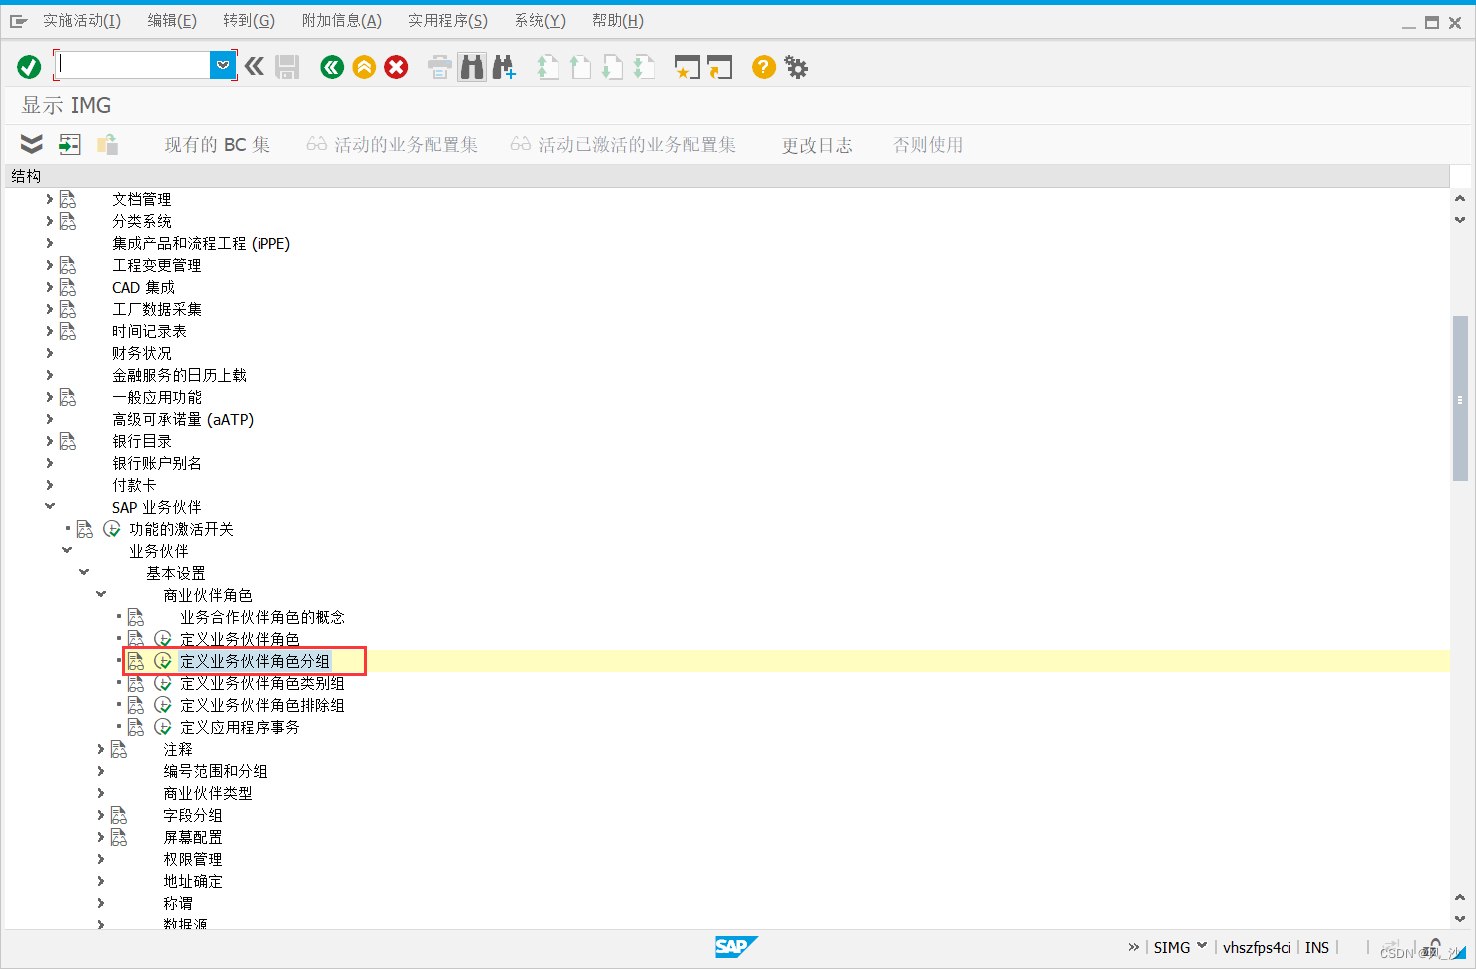Screen dimensions: 1476x969
Task: Select the 金融服务的日历上载 tree row
Action: tap(179, 375)
